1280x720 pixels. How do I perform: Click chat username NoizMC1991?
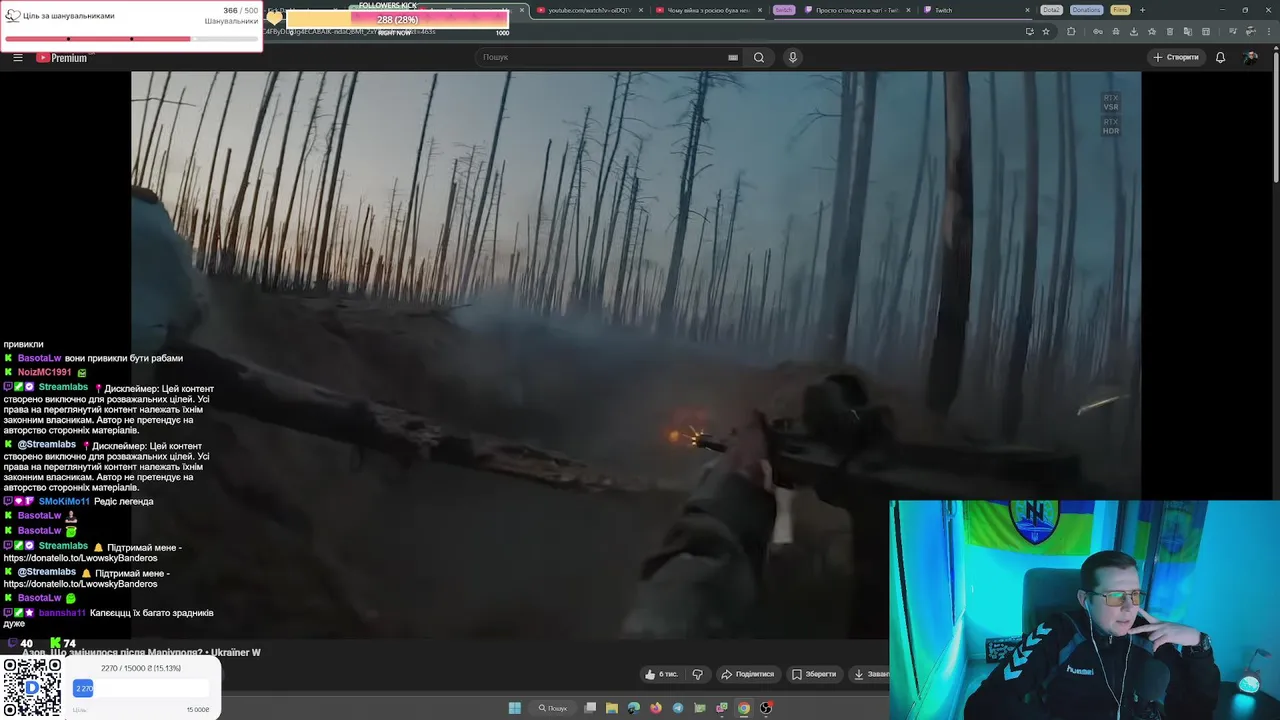(44, 372)
